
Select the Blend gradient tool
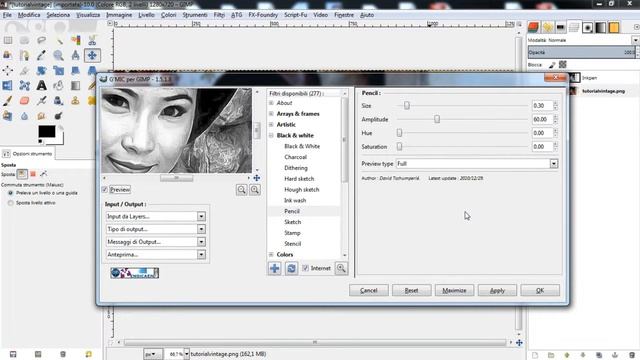76,85
